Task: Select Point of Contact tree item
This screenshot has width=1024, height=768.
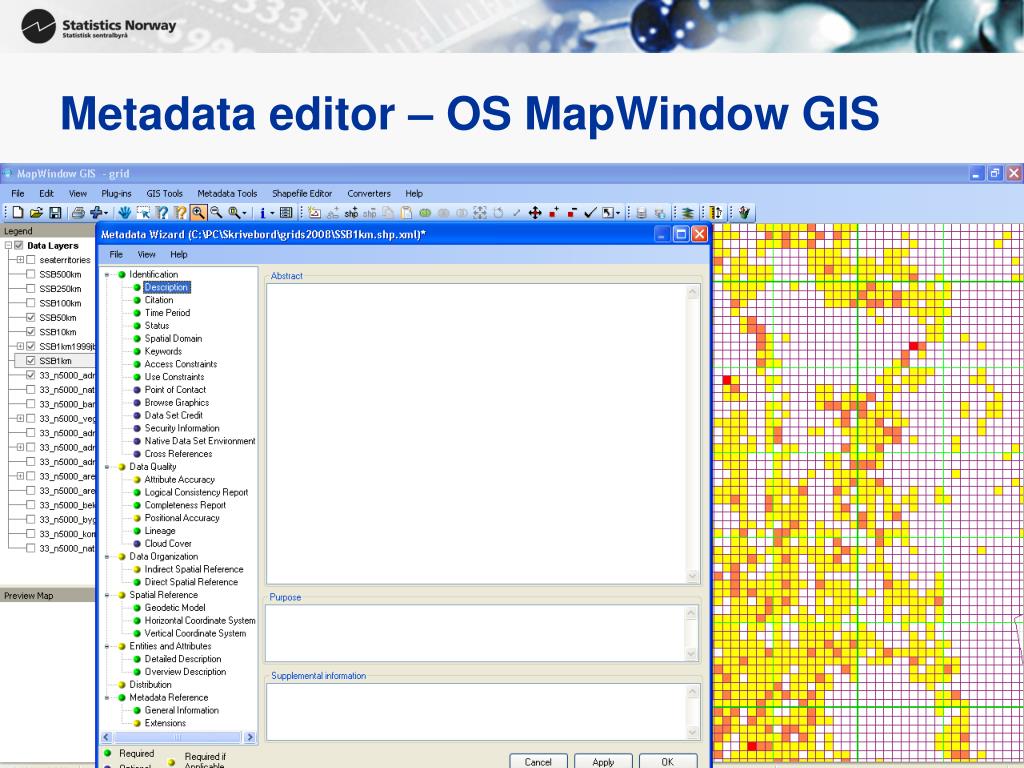Action: click(175, 390)
